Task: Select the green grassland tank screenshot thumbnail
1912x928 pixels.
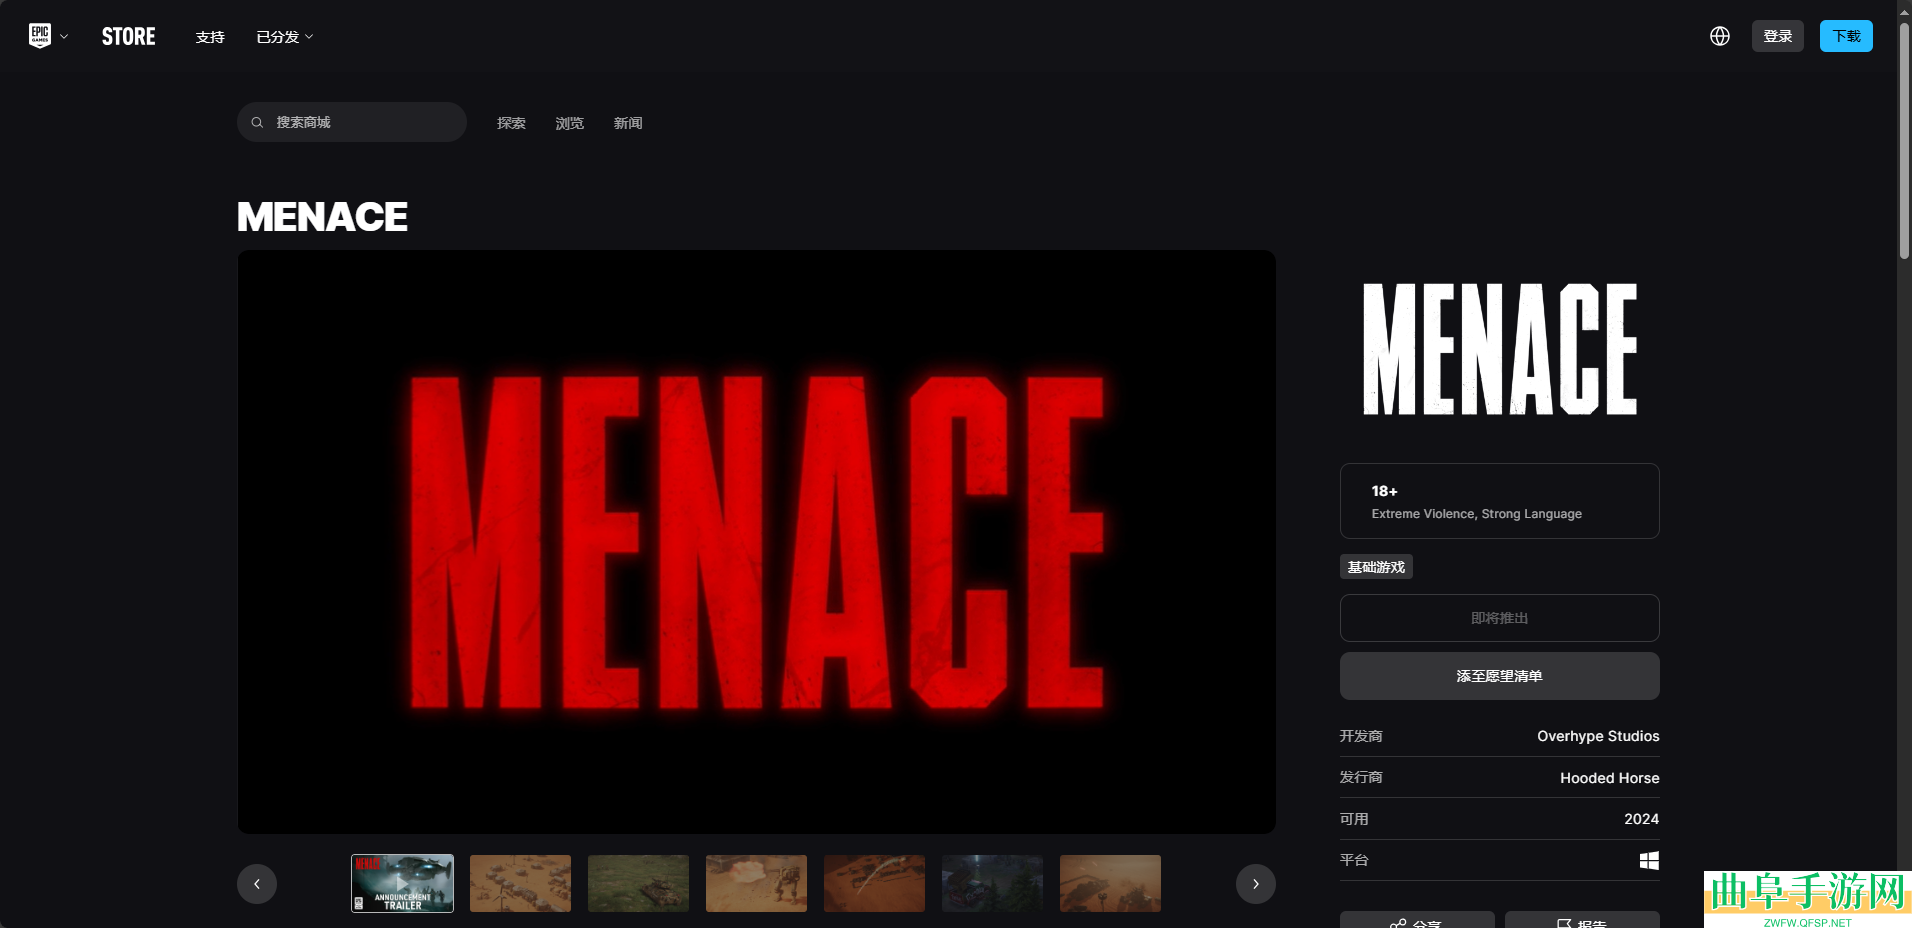Action: pyautogui.click(x=638, y=883)
